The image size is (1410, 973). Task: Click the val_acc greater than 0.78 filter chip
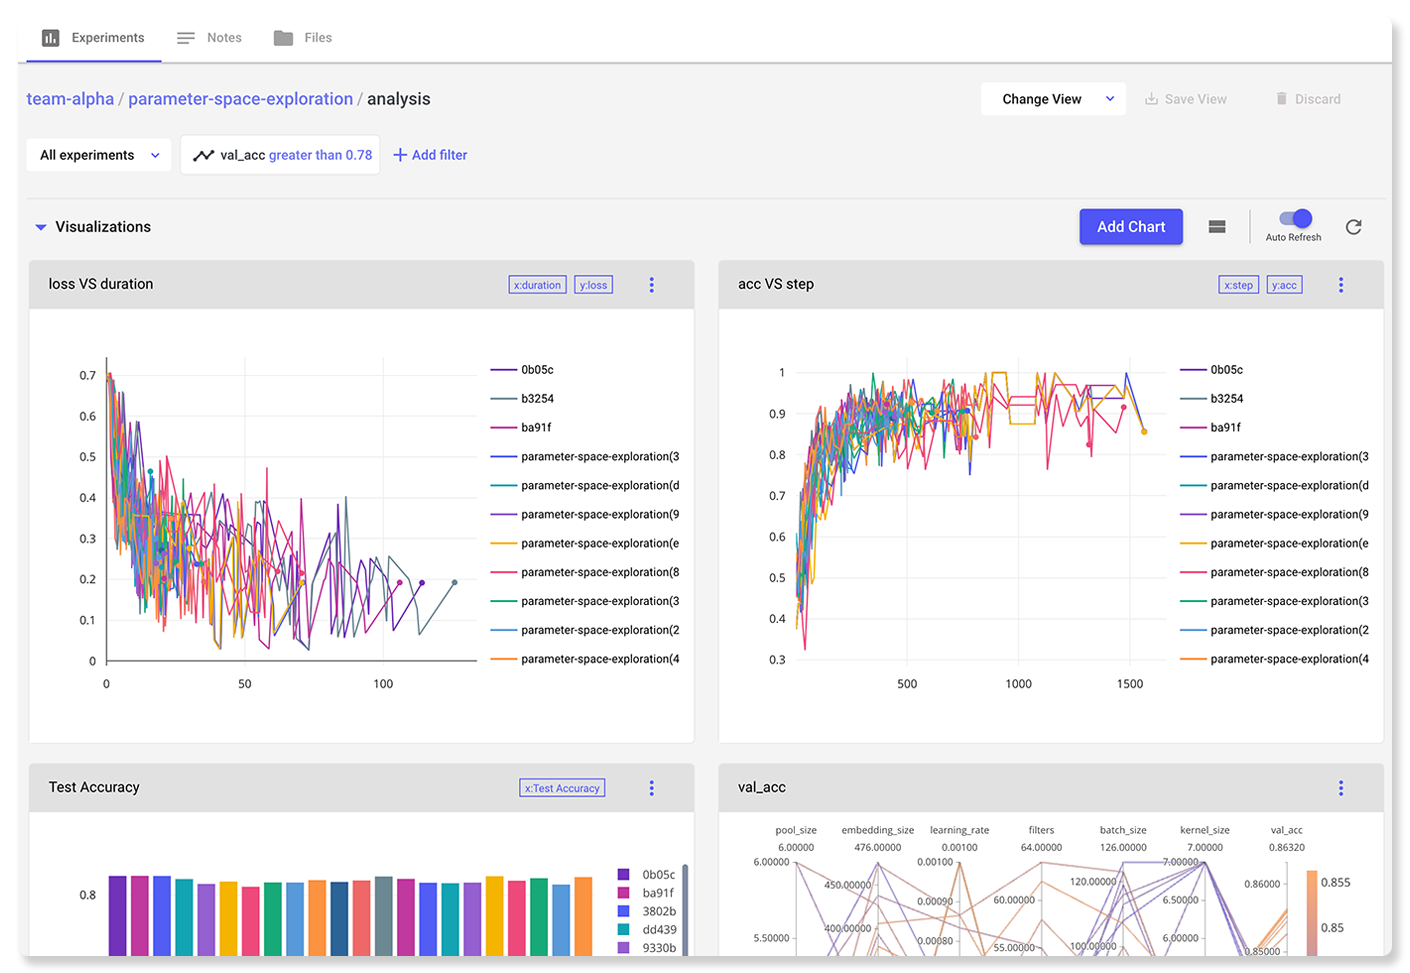pos(281,155)
